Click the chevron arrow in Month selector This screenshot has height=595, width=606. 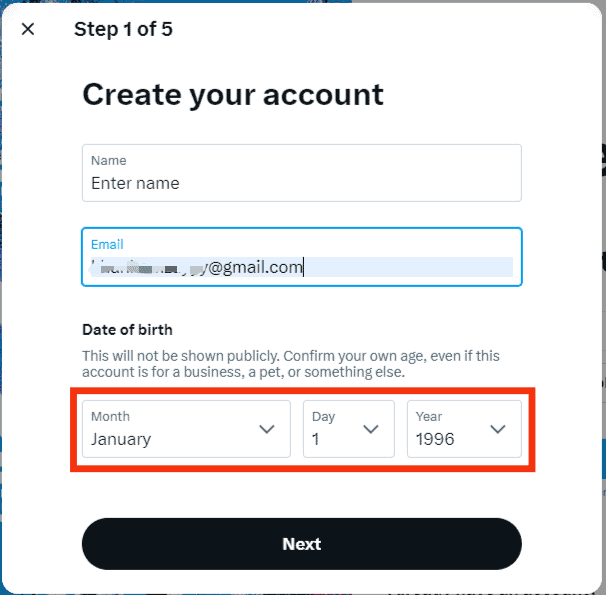[x=267, y=429]
